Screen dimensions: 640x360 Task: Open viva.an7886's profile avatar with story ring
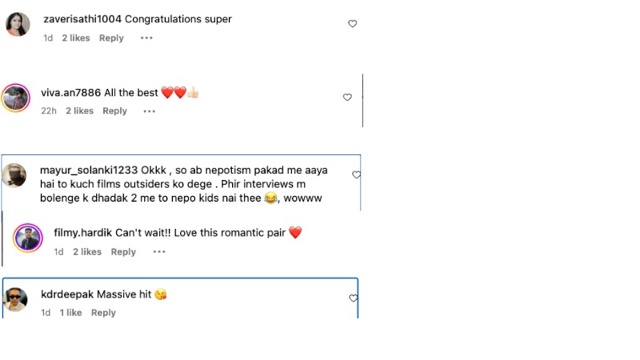click(16, 98)
